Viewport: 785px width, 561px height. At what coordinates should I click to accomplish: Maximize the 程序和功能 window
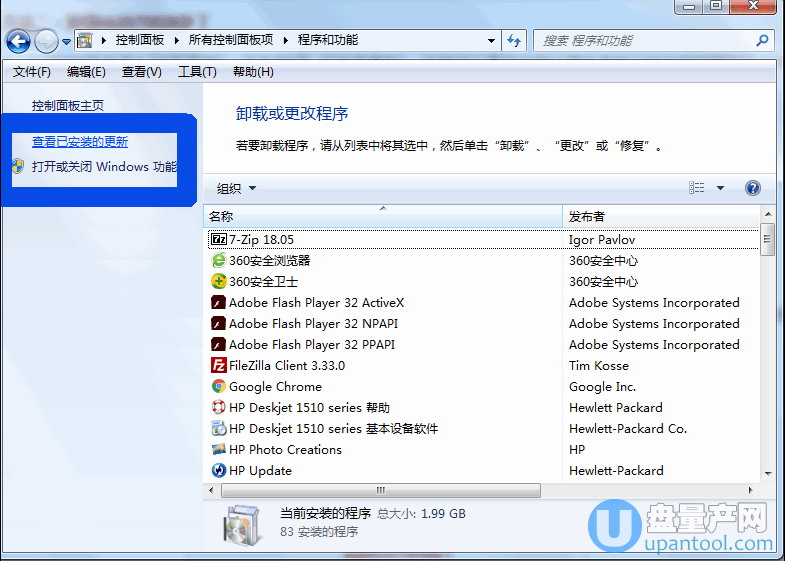pos(716,7)
